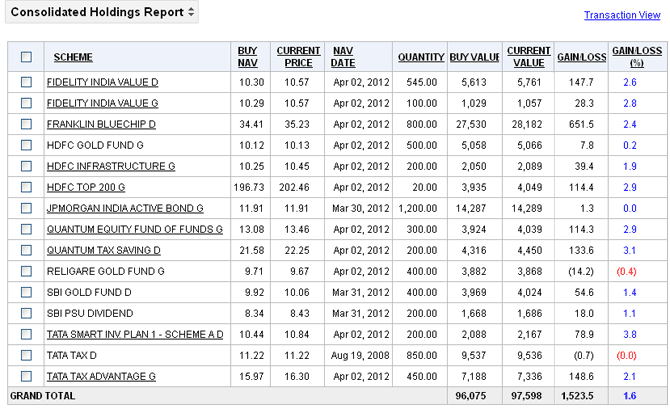Viewport: 670px width, 409px height.
Task: Sort by Quantity column header
Action: point(421,57)
